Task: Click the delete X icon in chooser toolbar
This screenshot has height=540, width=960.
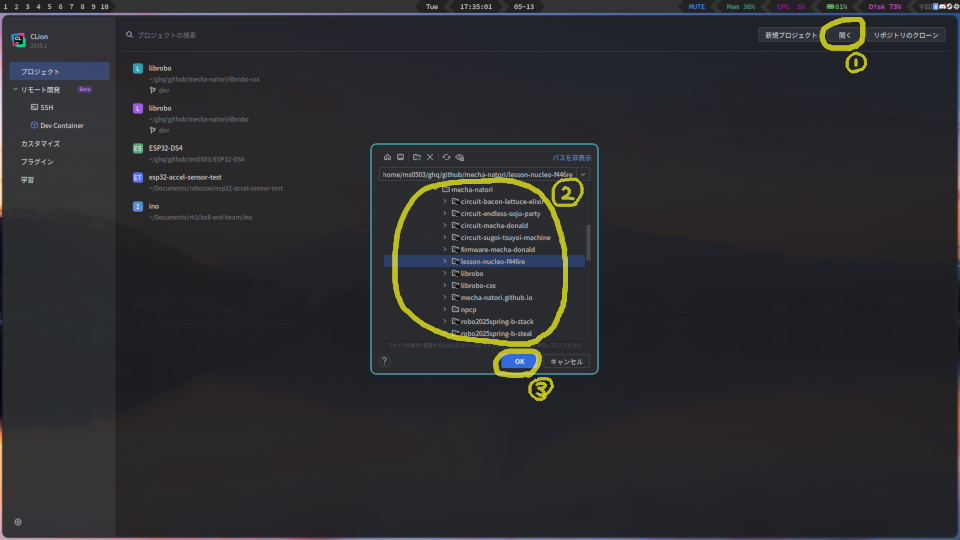Action: (430, 157)
